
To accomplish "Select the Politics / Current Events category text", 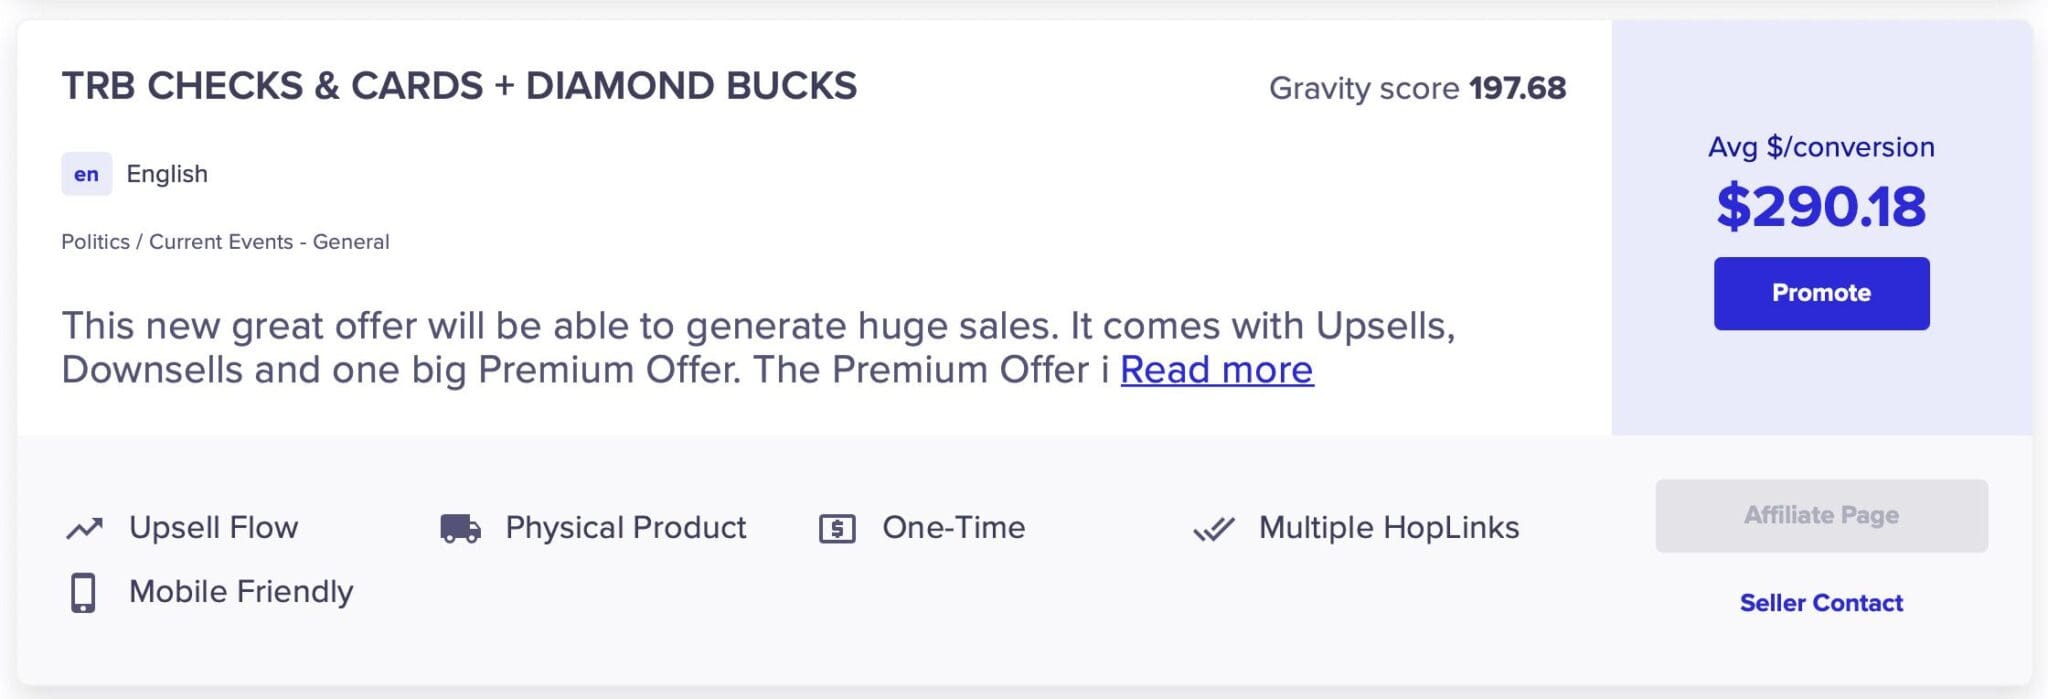I will pos(225,242).
